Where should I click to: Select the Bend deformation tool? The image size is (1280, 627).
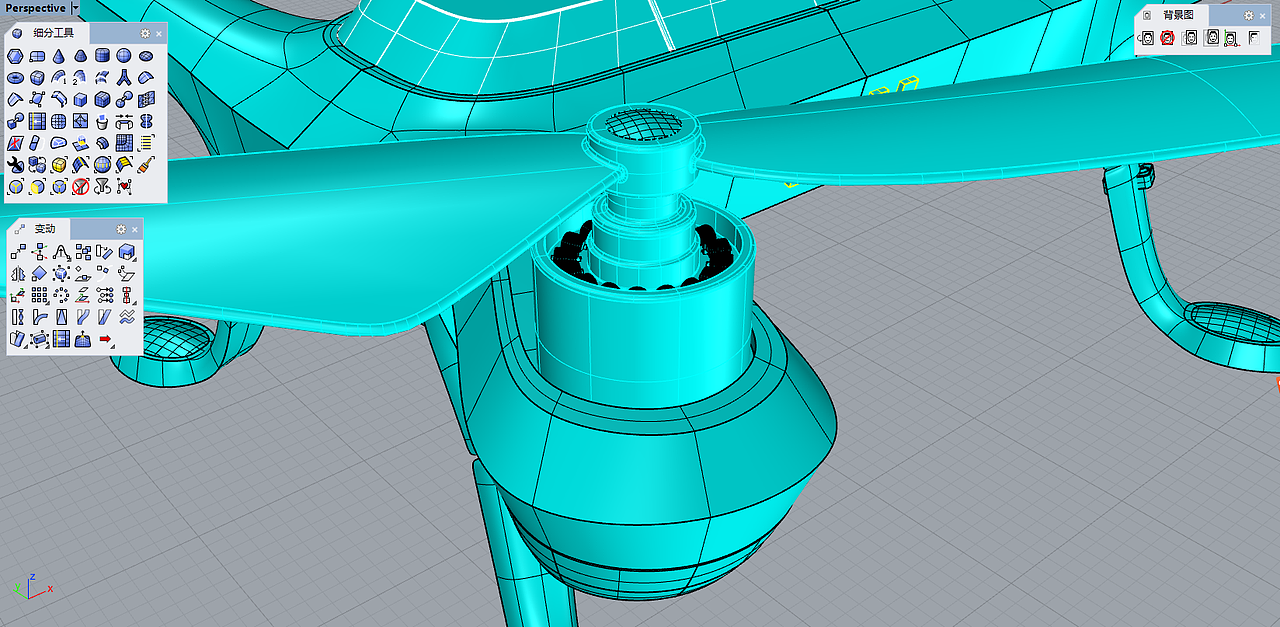[40, 316]
